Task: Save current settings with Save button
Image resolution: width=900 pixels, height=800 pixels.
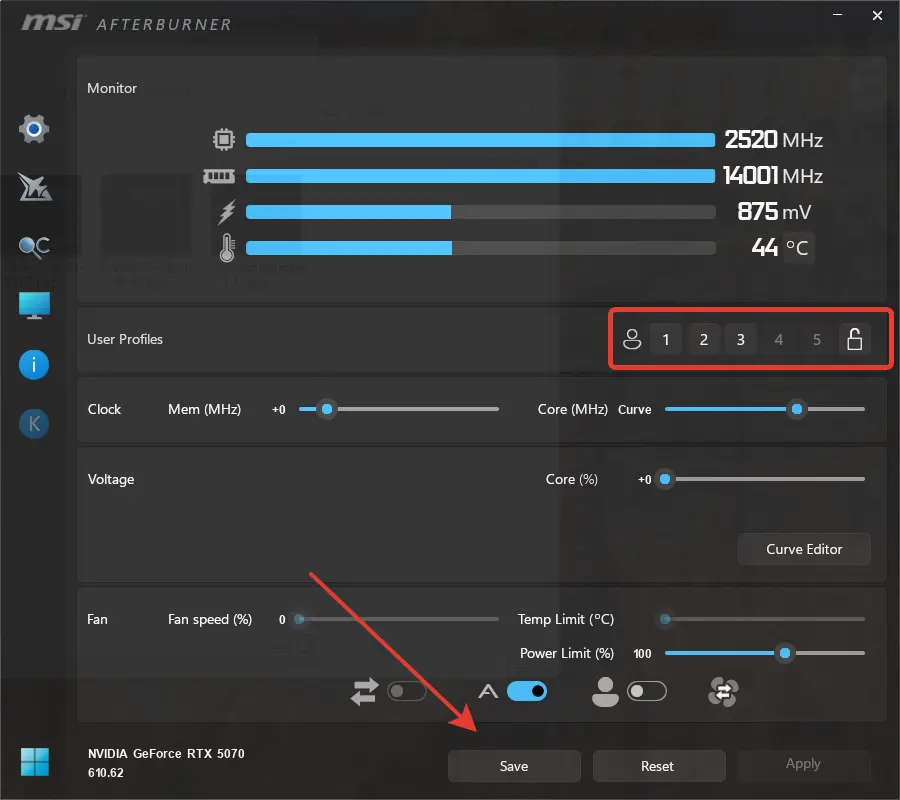Action: point(514,766)
